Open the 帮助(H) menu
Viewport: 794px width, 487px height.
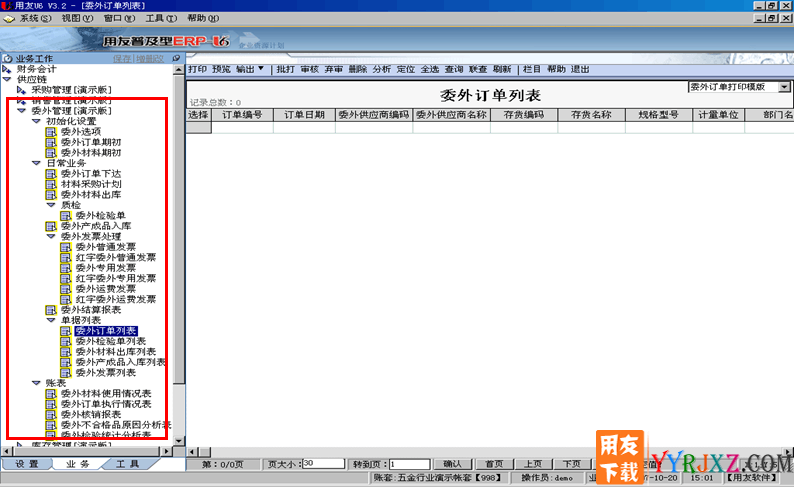click(203, 18)
